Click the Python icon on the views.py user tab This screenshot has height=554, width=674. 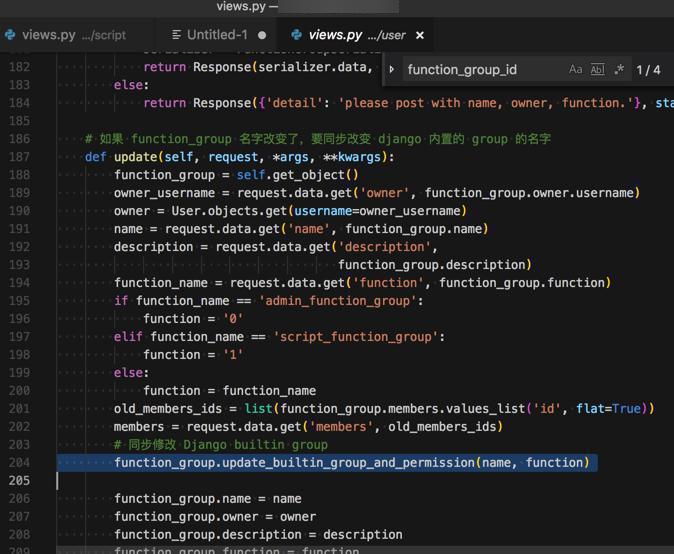point(295,35)
